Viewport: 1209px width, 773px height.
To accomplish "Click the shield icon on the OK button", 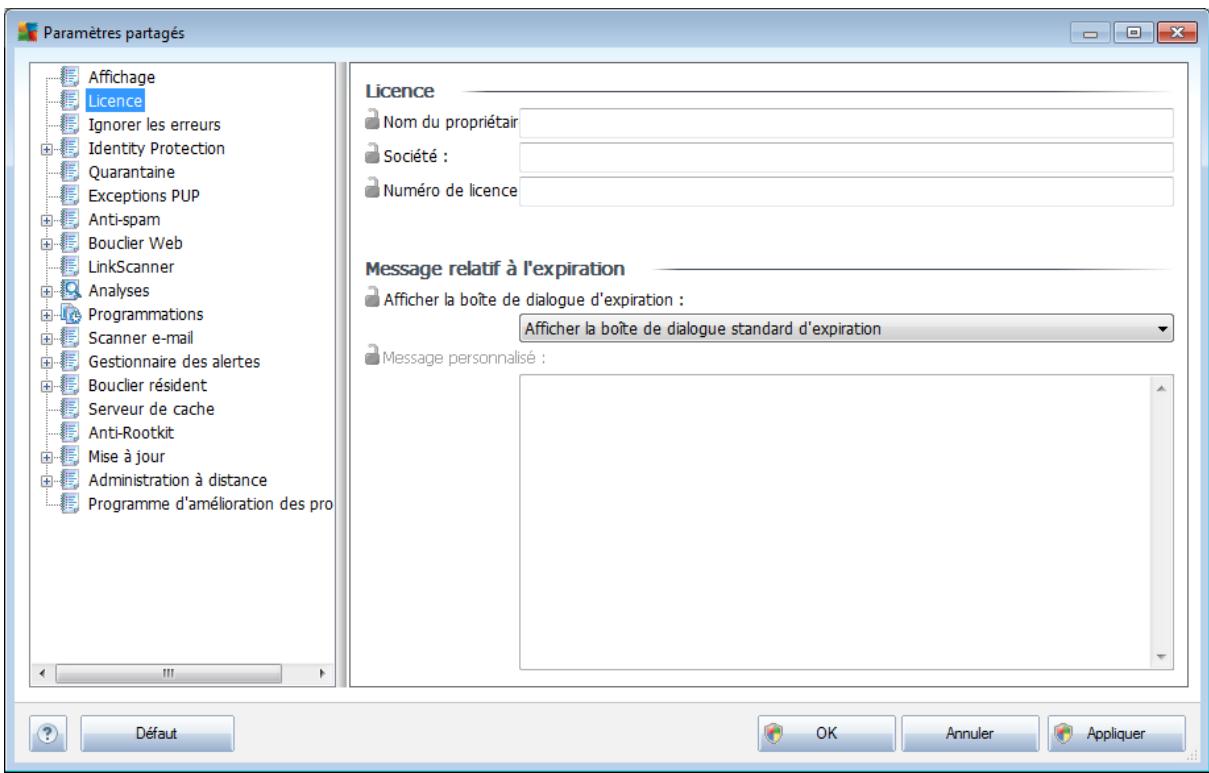I will (775, 733).
